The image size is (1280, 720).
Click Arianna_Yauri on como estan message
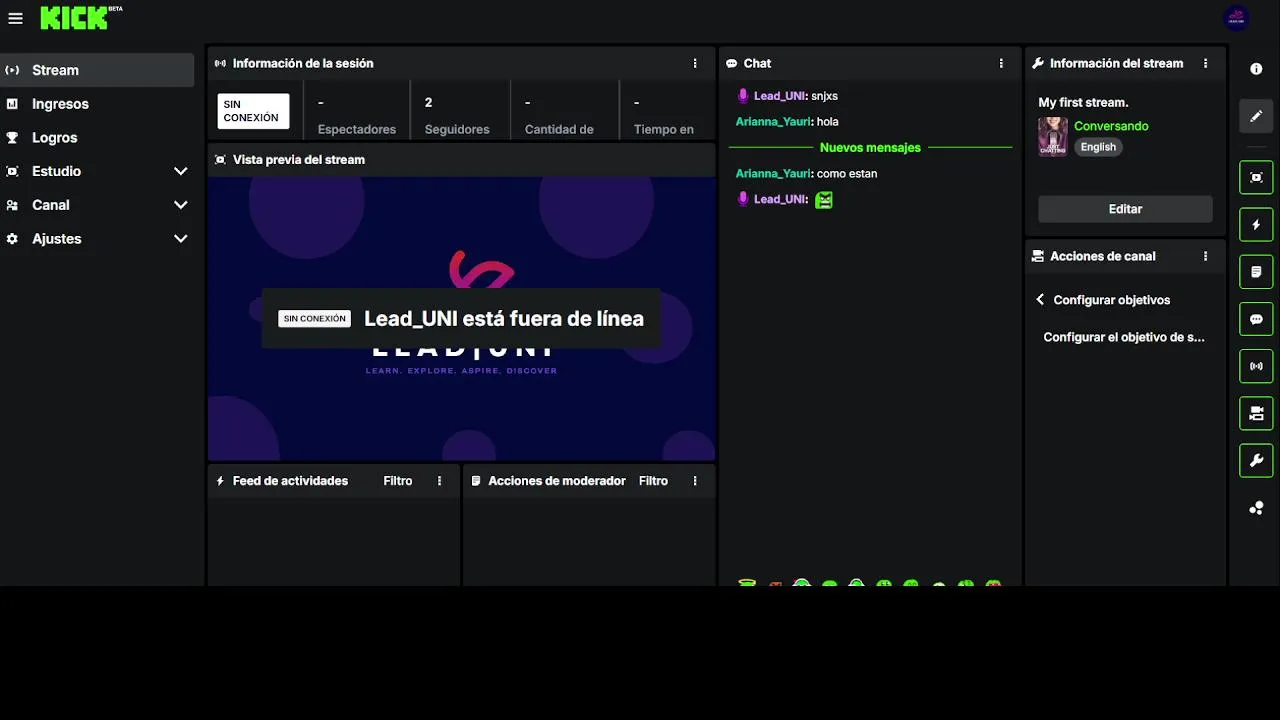pyautogui.click(x=774, y=174)
